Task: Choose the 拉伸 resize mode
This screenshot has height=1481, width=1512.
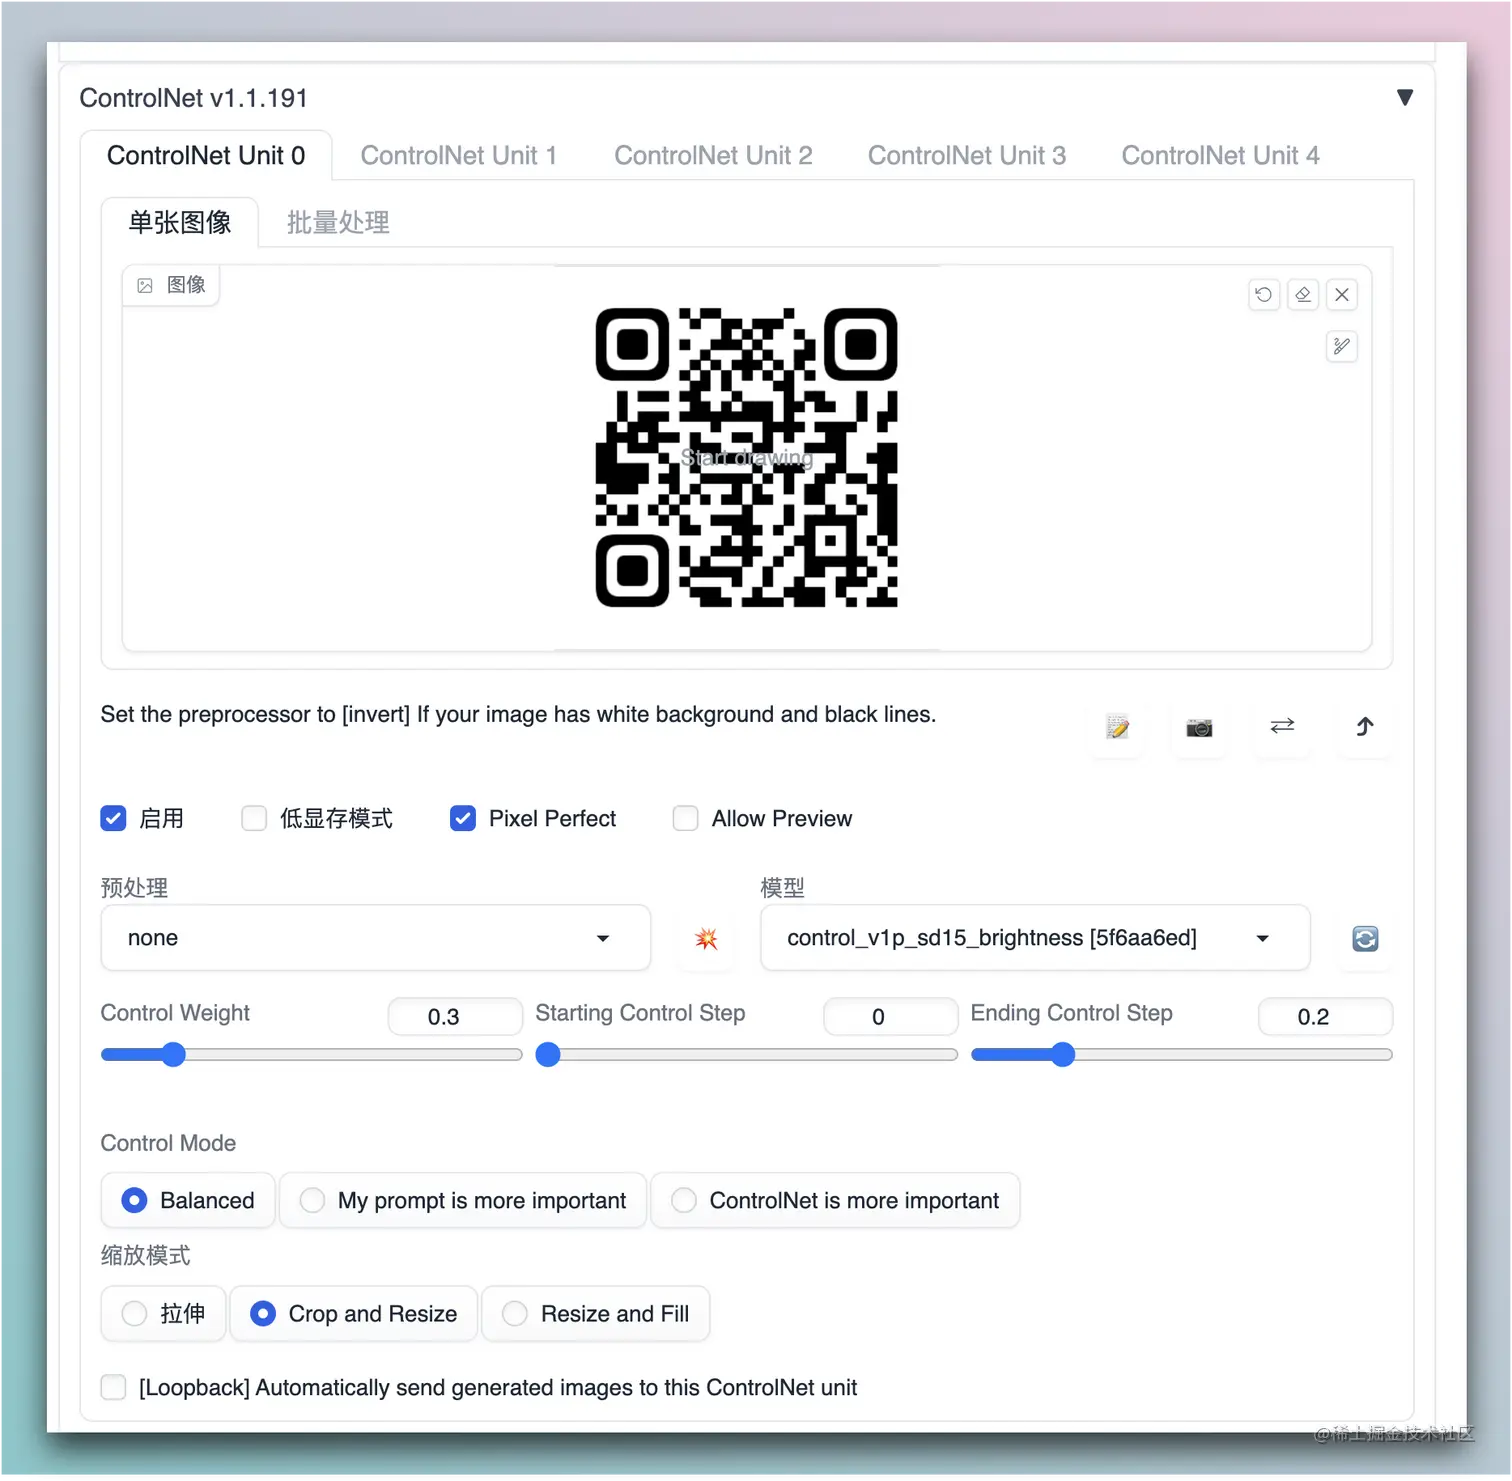Action: [163, 1314]
